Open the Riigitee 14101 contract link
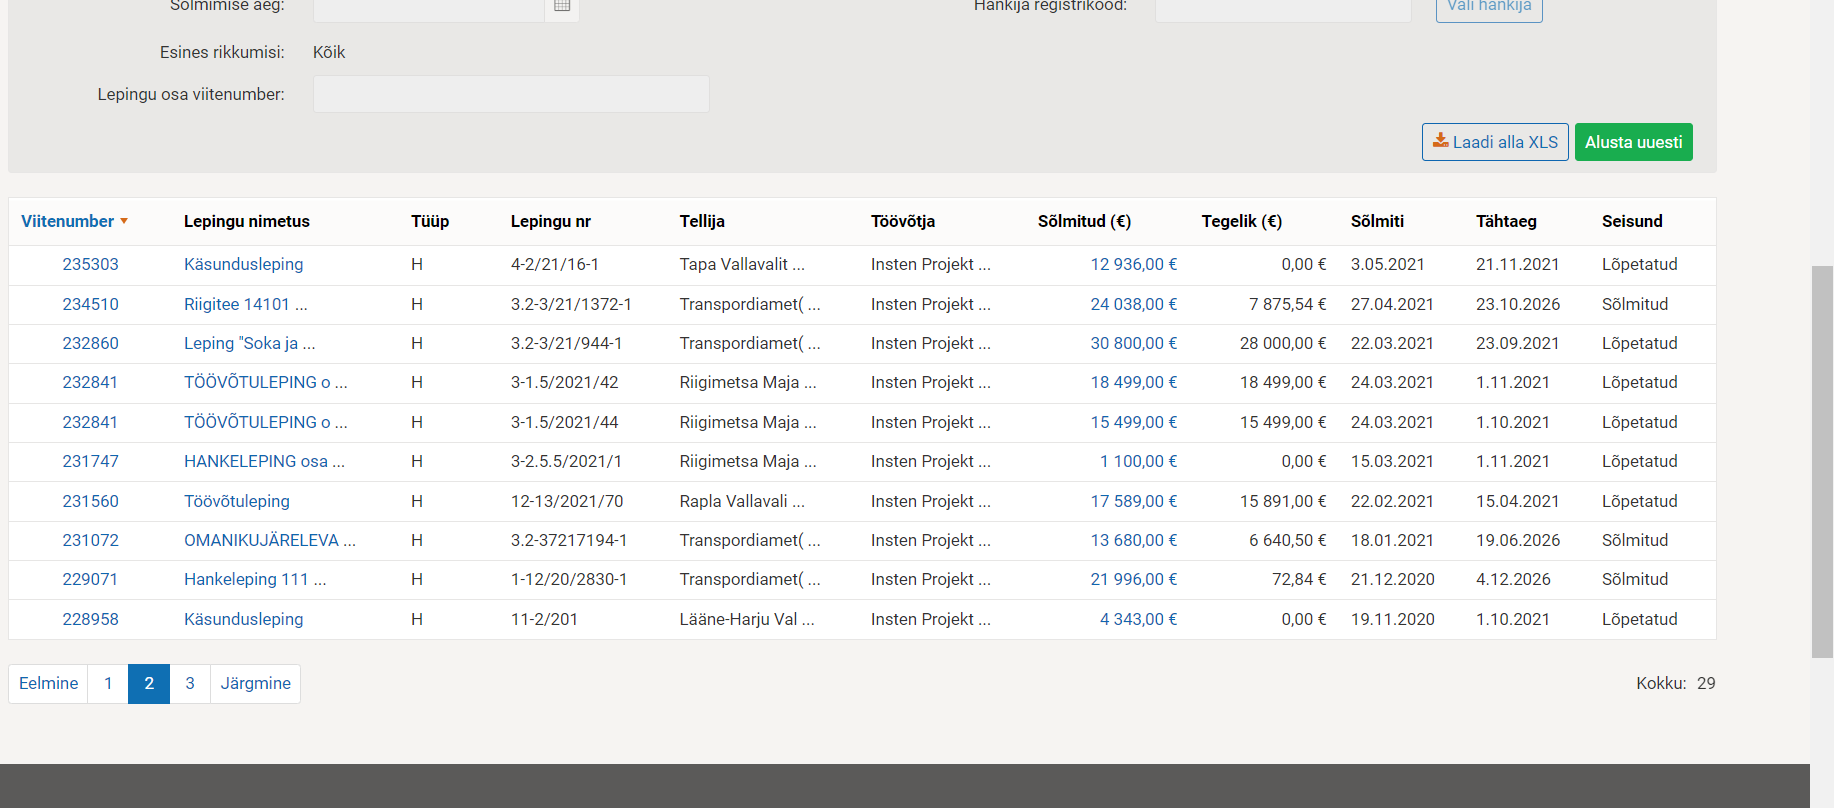The width and height of the screenshot is (1834, 808). (246, 304)
